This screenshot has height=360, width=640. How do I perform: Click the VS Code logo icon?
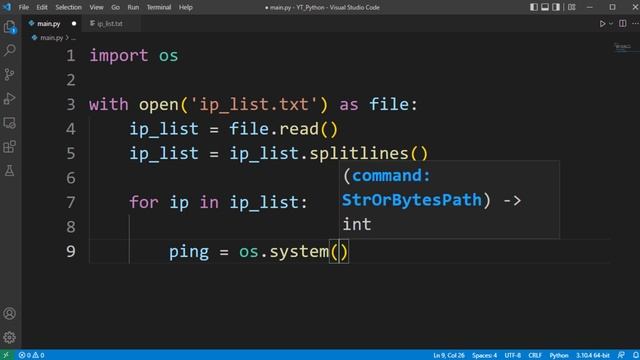point(7,7)
